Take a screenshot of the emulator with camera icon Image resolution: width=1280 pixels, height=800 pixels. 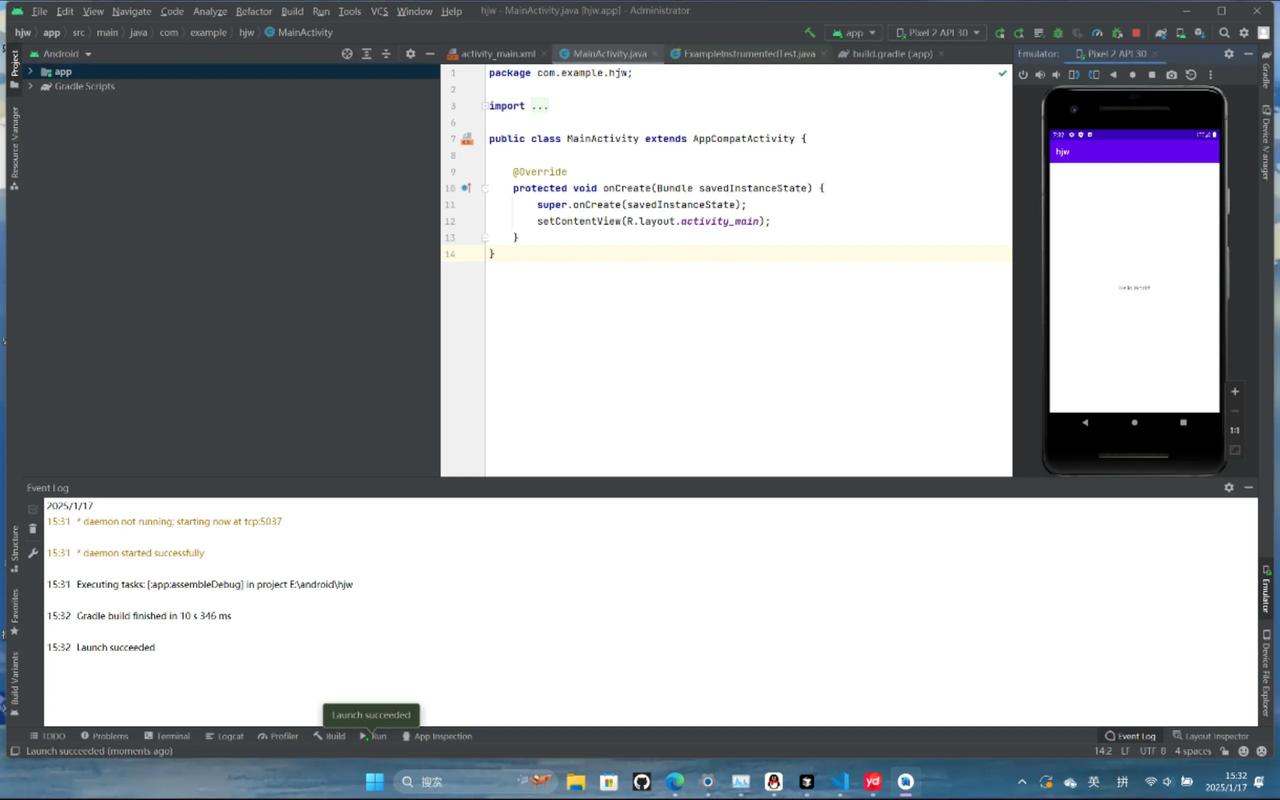[x=1171, y=74]
